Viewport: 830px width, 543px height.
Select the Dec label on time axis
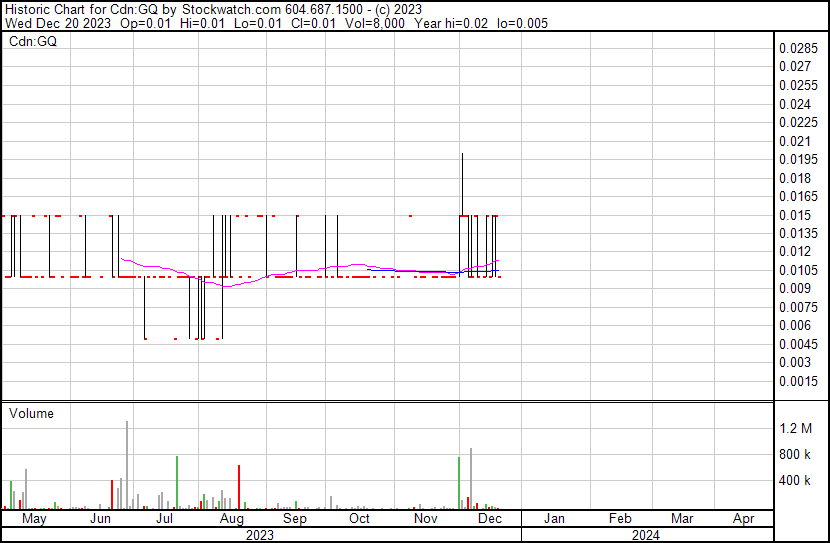(490, 519)
